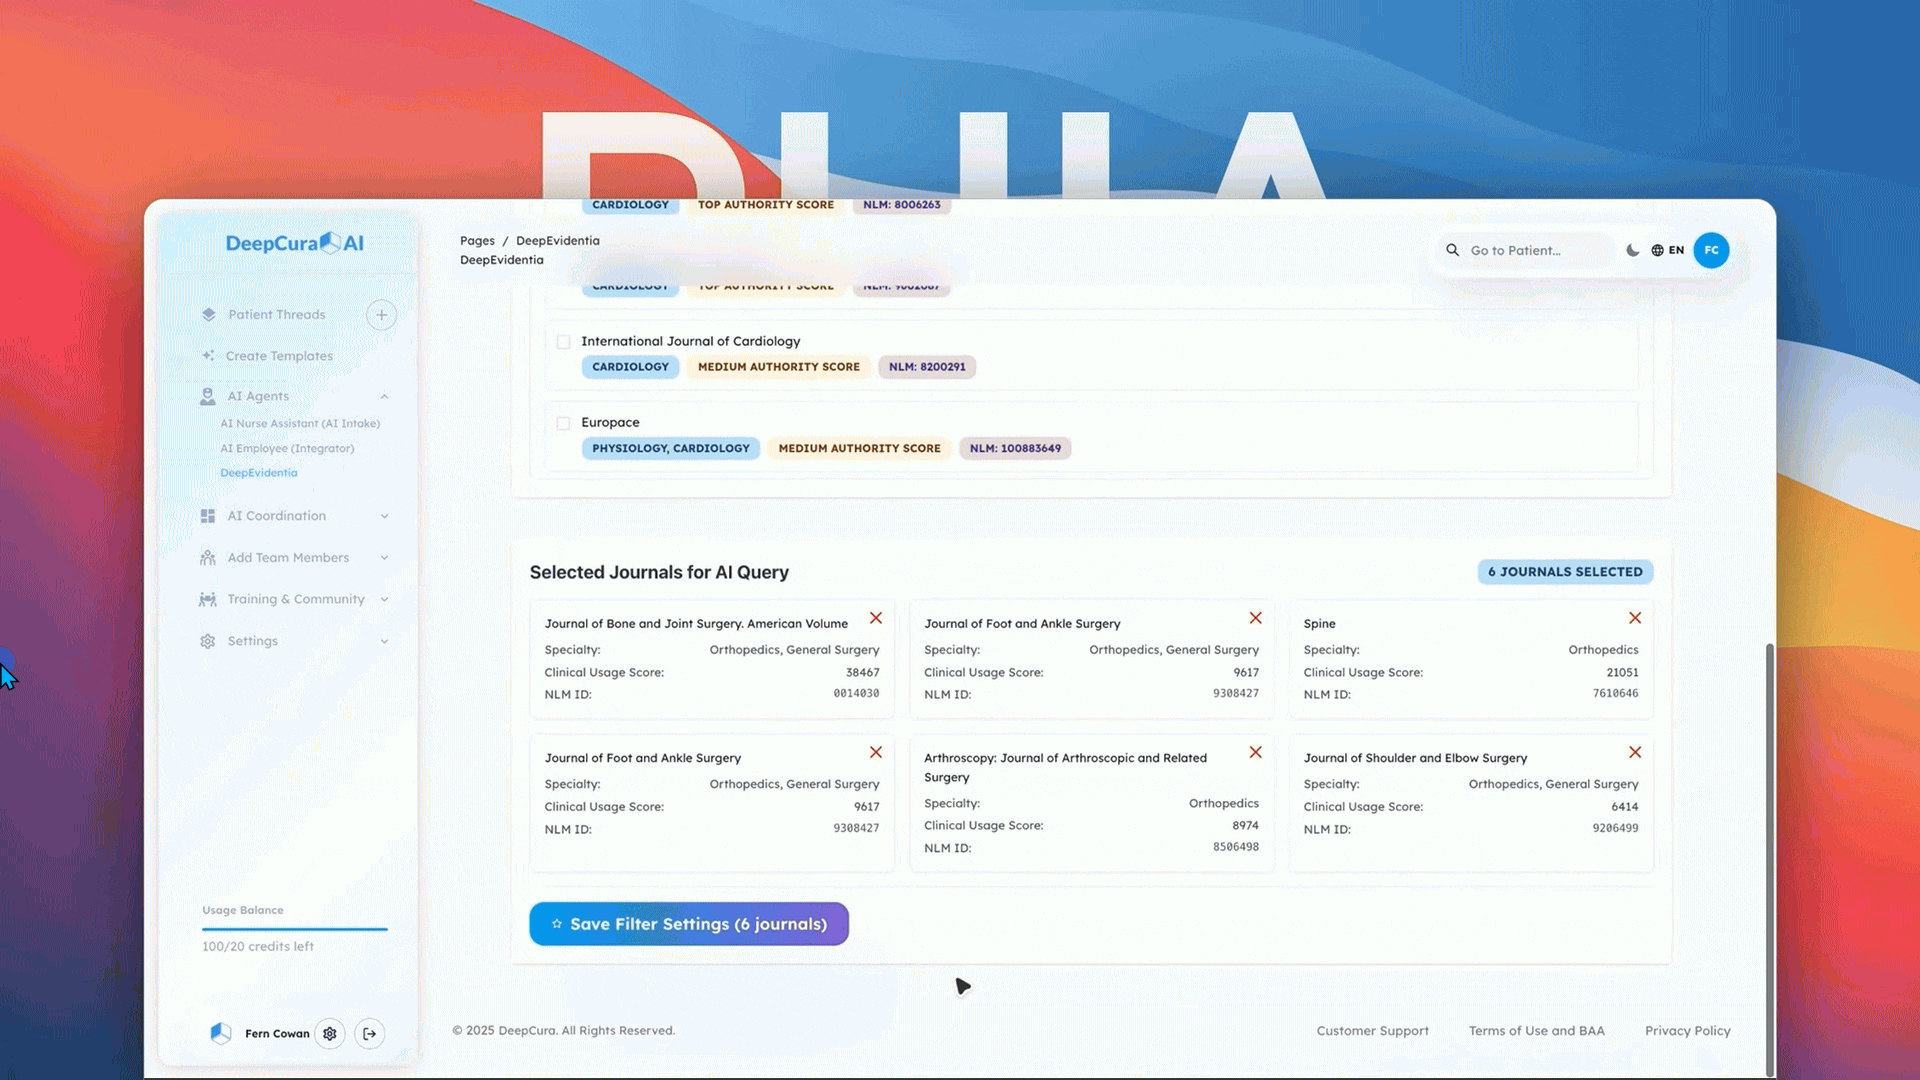1920x1080 pixels.
Task: Open the Privacy Policy link
Action: tap(1687, 1031)
